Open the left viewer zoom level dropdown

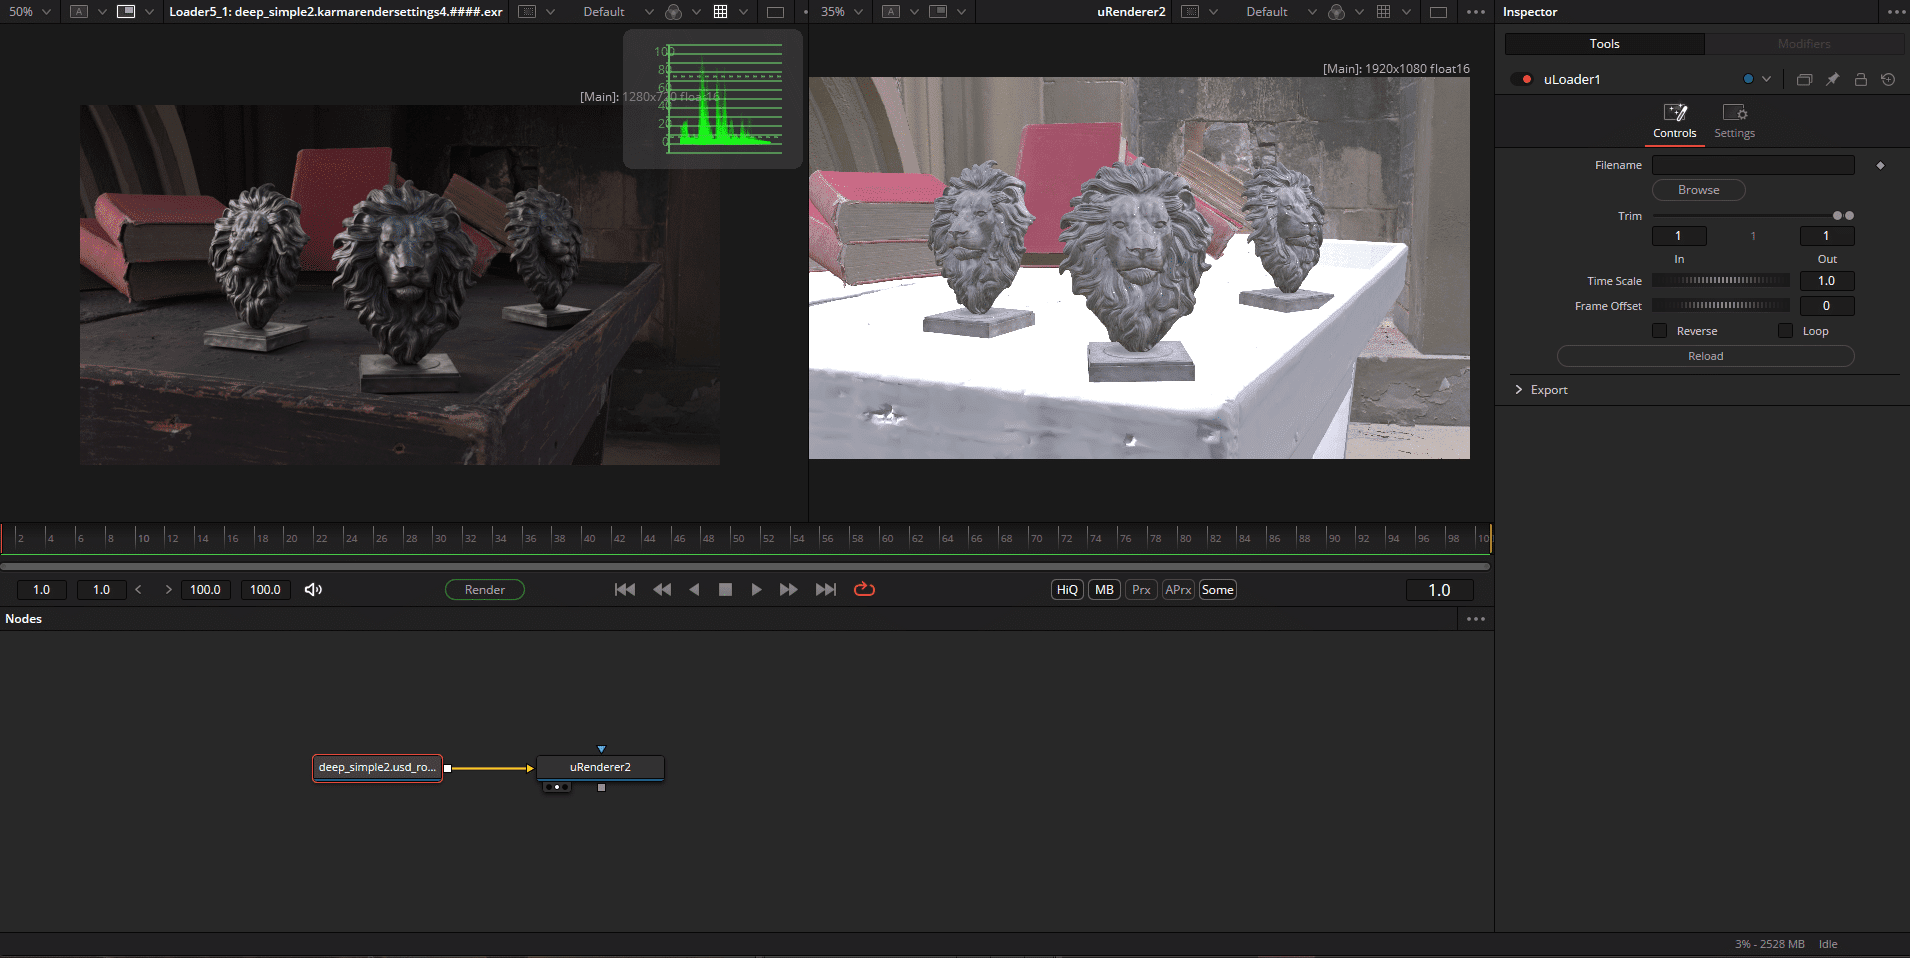44,12
